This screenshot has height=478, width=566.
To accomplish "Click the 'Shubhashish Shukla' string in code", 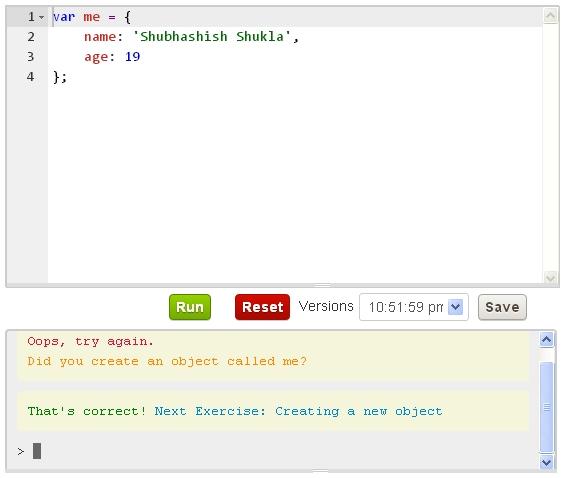I will tap(212, 37).
